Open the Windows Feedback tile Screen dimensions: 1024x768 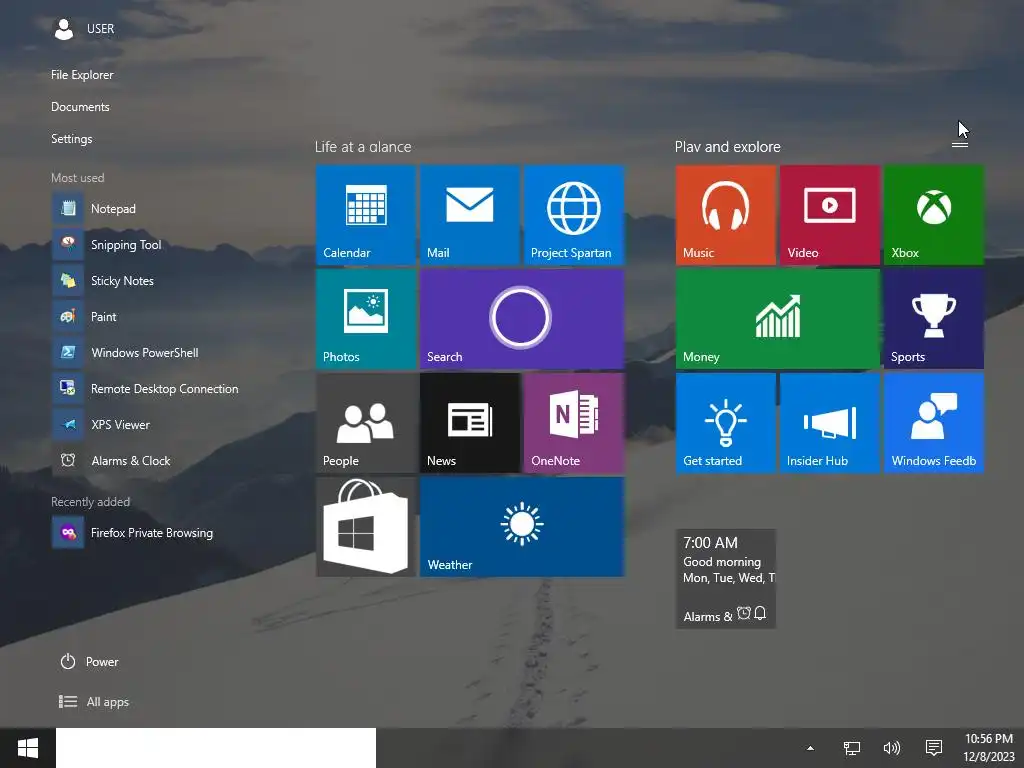coord(934,423)
